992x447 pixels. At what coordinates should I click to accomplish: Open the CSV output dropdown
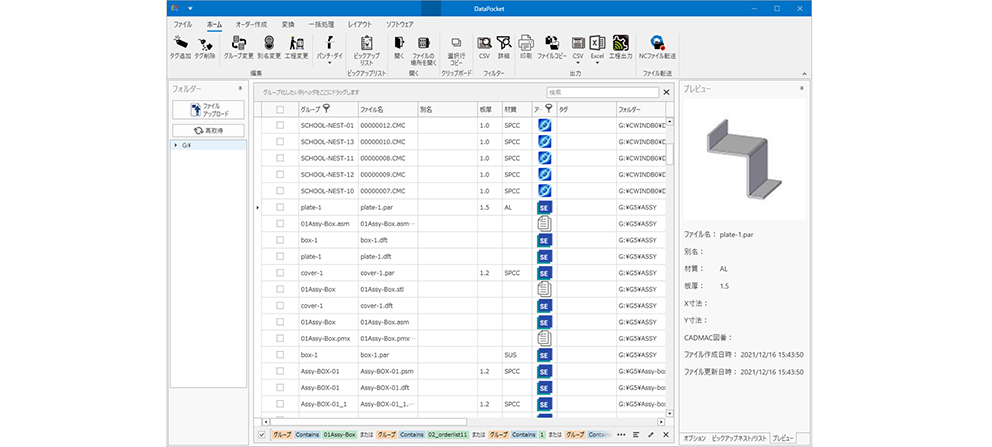577,63
